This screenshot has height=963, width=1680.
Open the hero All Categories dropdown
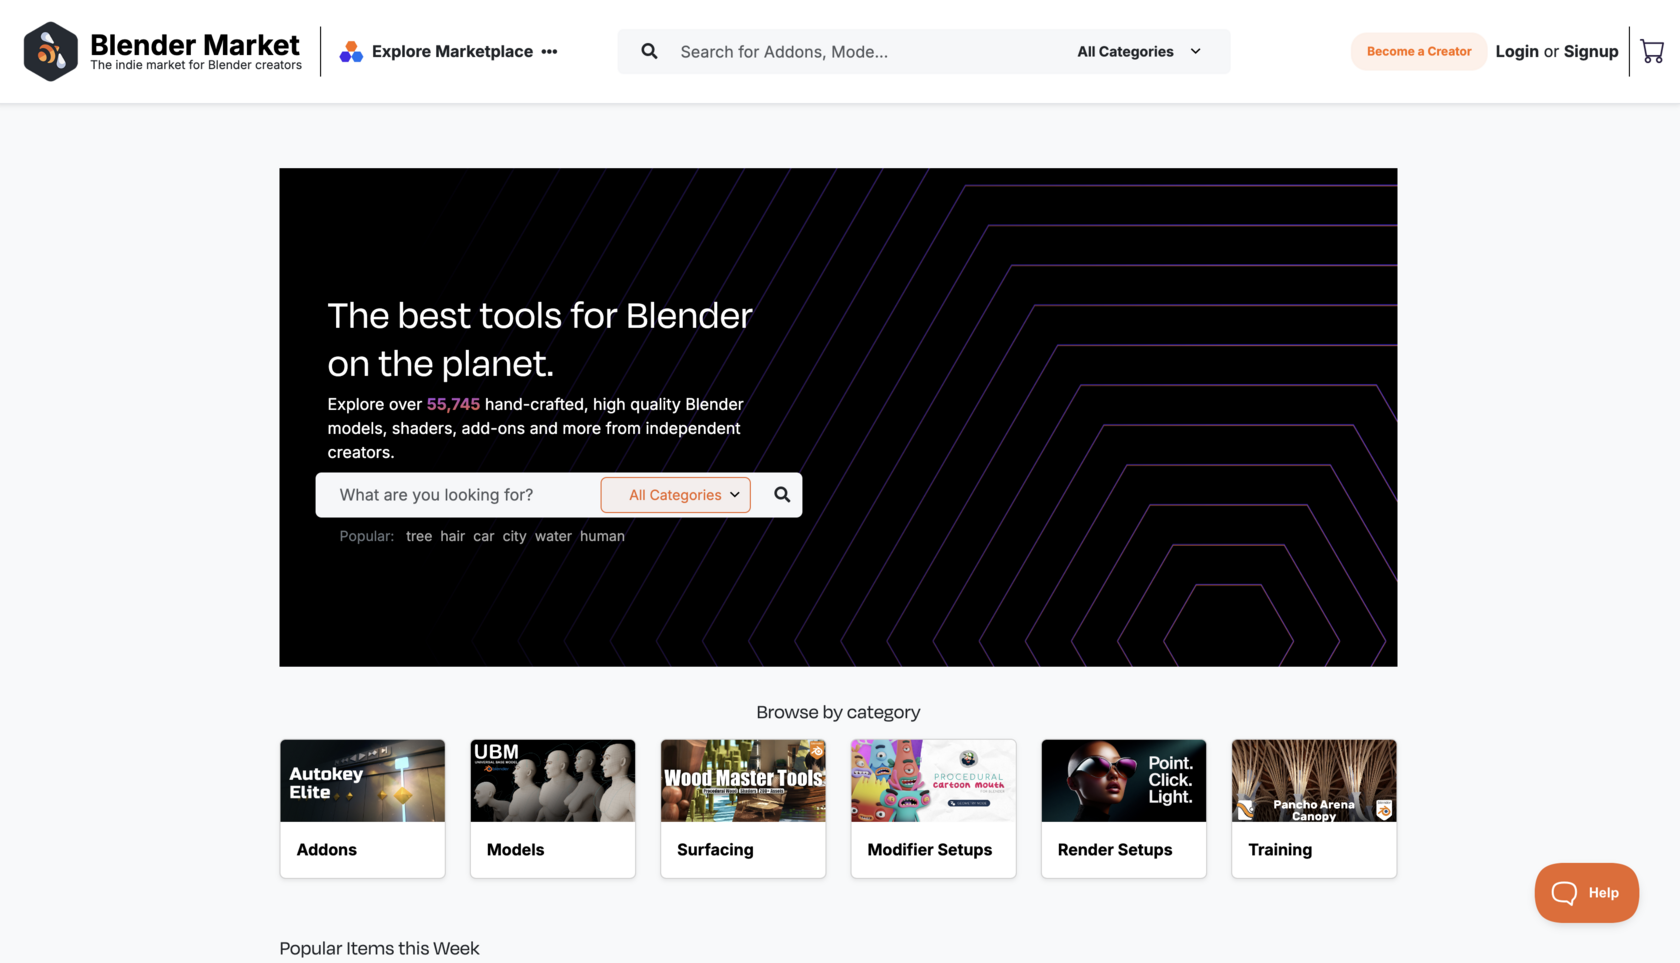[676, 495]
